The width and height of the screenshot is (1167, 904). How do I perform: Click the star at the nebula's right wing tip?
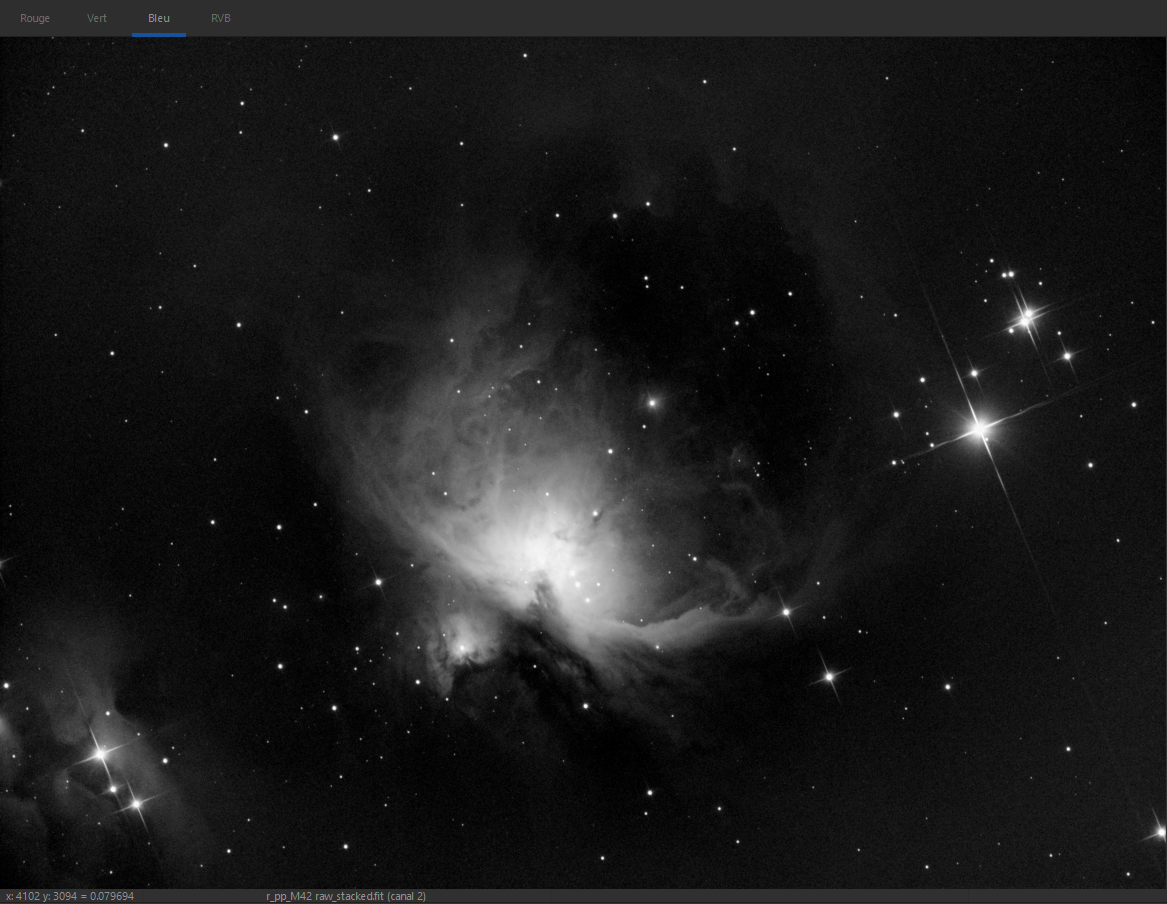pyautogui.click(x=786, y=611)
